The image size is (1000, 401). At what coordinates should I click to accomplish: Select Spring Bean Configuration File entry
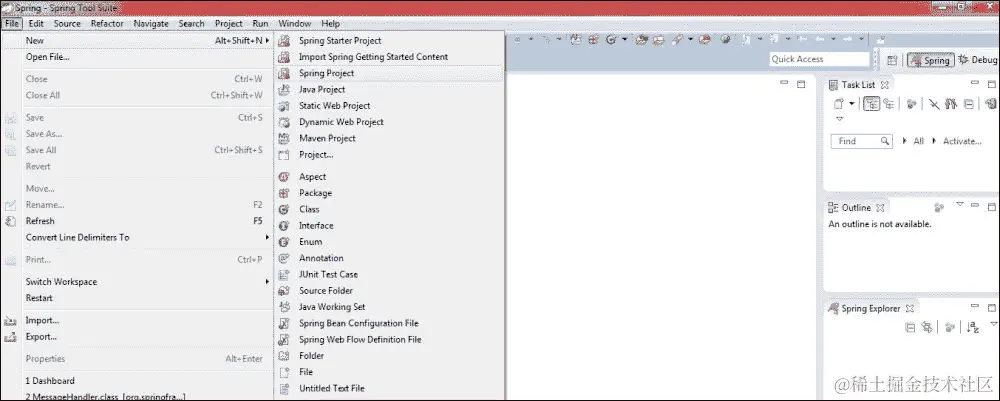(390, 323)
